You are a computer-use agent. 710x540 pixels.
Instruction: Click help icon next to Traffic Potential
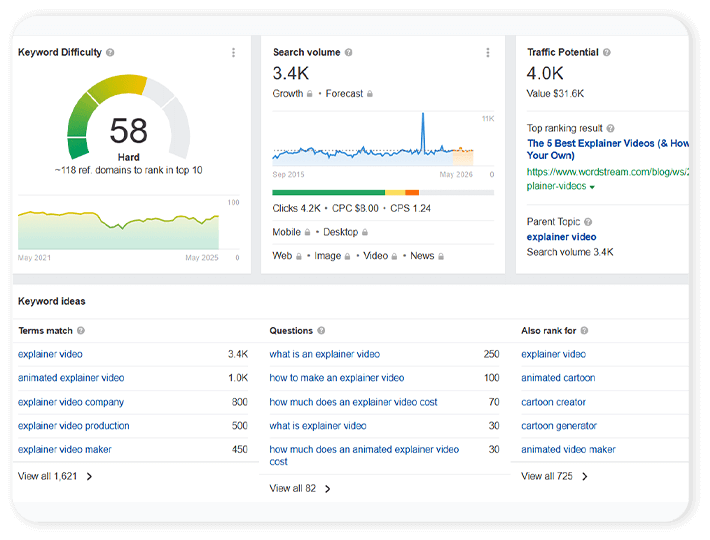pyautogui.click(x=607, y=53)
